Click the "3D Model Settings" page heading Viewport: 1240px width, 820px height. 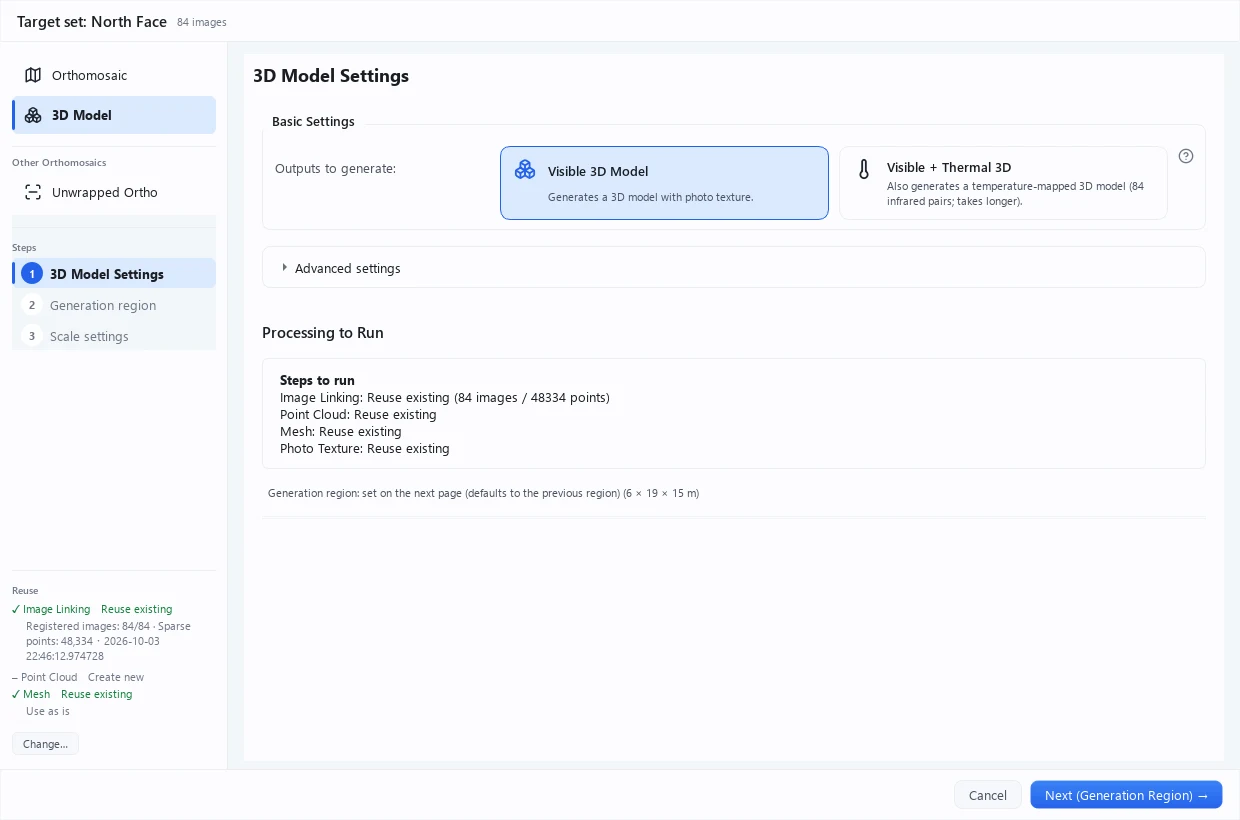coord(331,76)
